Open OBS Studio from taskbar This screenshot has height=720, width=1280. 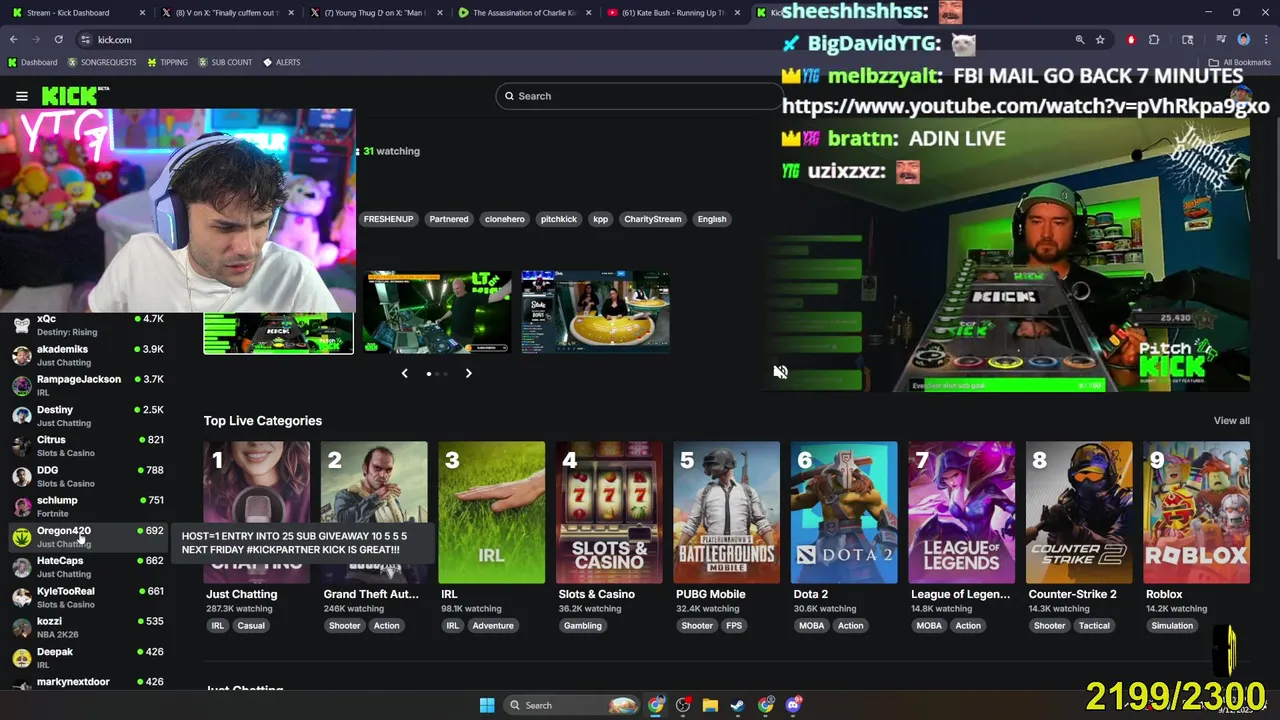683,705
